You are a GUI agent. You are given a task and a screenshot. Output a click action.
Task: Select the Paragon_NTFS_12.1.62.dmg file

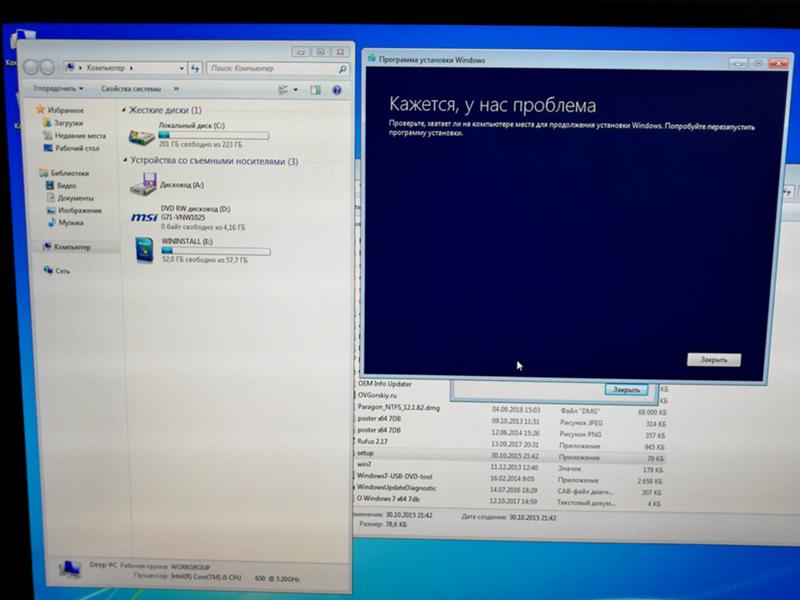(x=398, y=407)
